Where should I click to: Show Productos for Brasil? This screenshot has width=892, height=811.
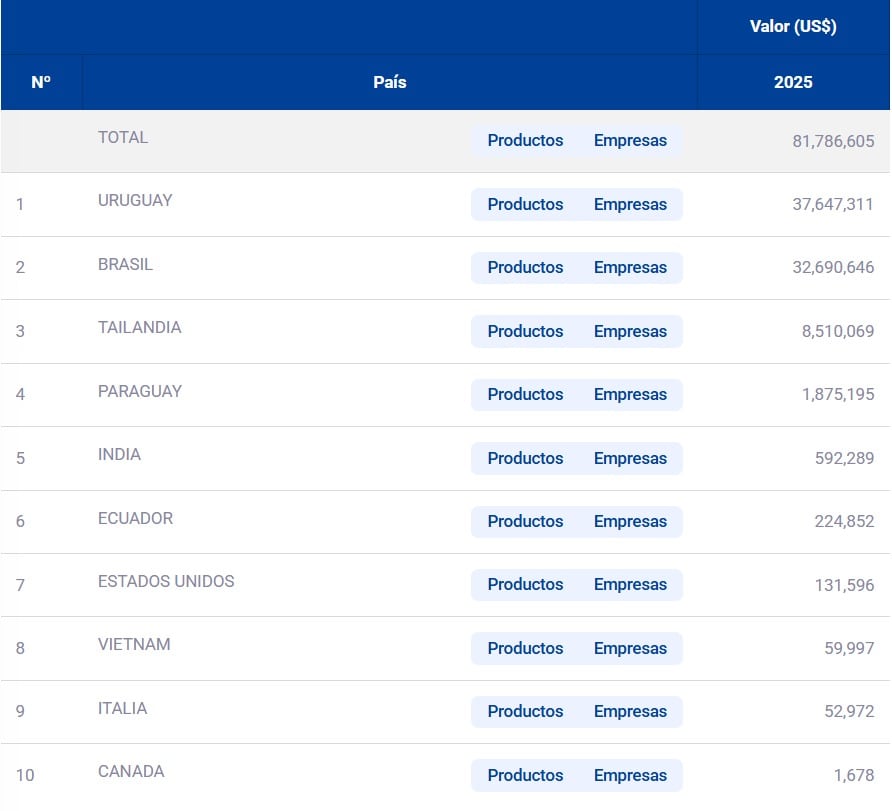pos(525,268)
